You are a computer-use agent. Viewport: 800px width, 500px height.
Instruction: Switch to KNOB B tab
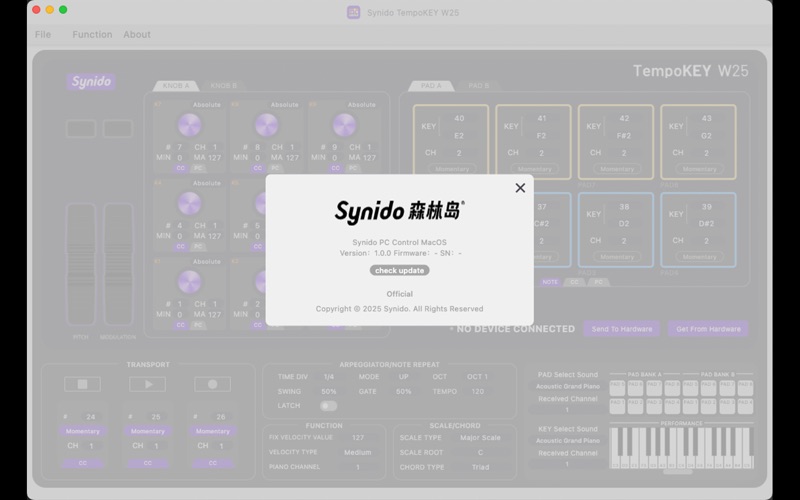click(224, 86)
